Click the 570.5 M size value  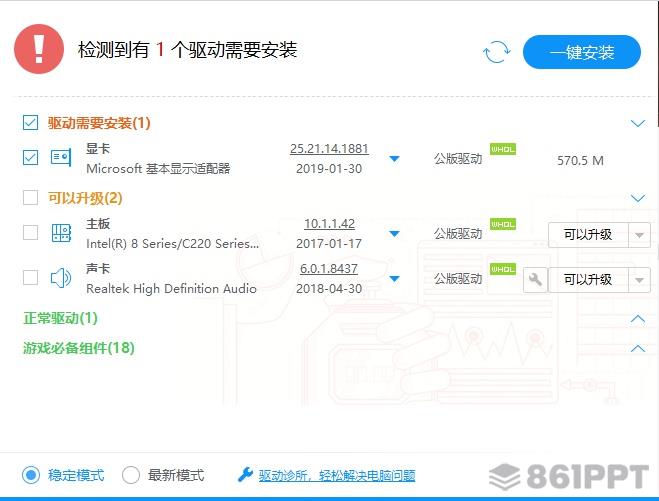pos(580,160)
